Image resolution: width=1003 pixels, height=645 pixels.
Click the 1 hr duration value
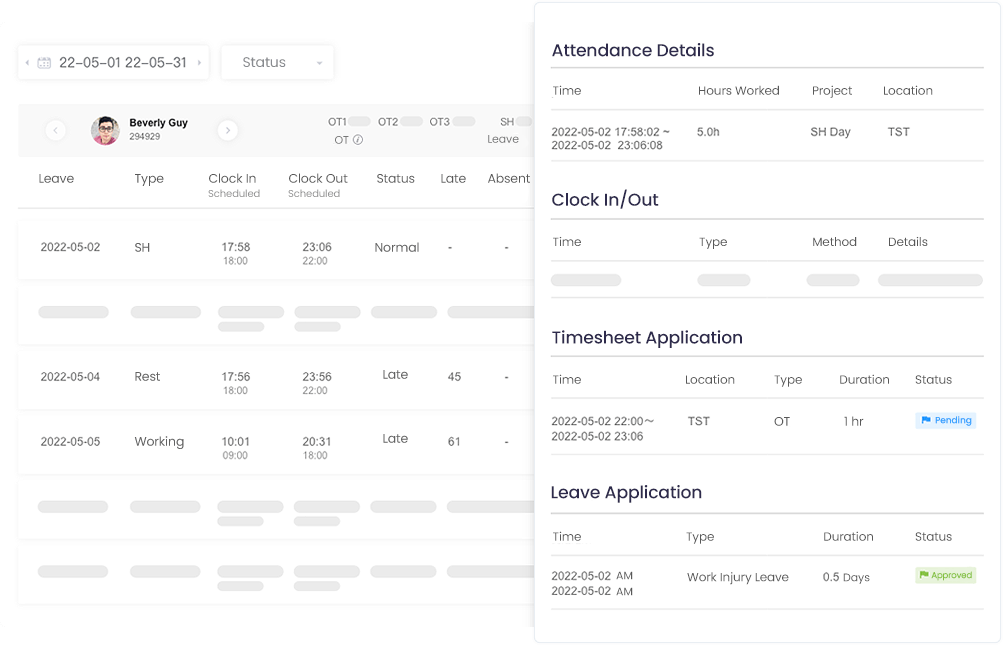853,422
